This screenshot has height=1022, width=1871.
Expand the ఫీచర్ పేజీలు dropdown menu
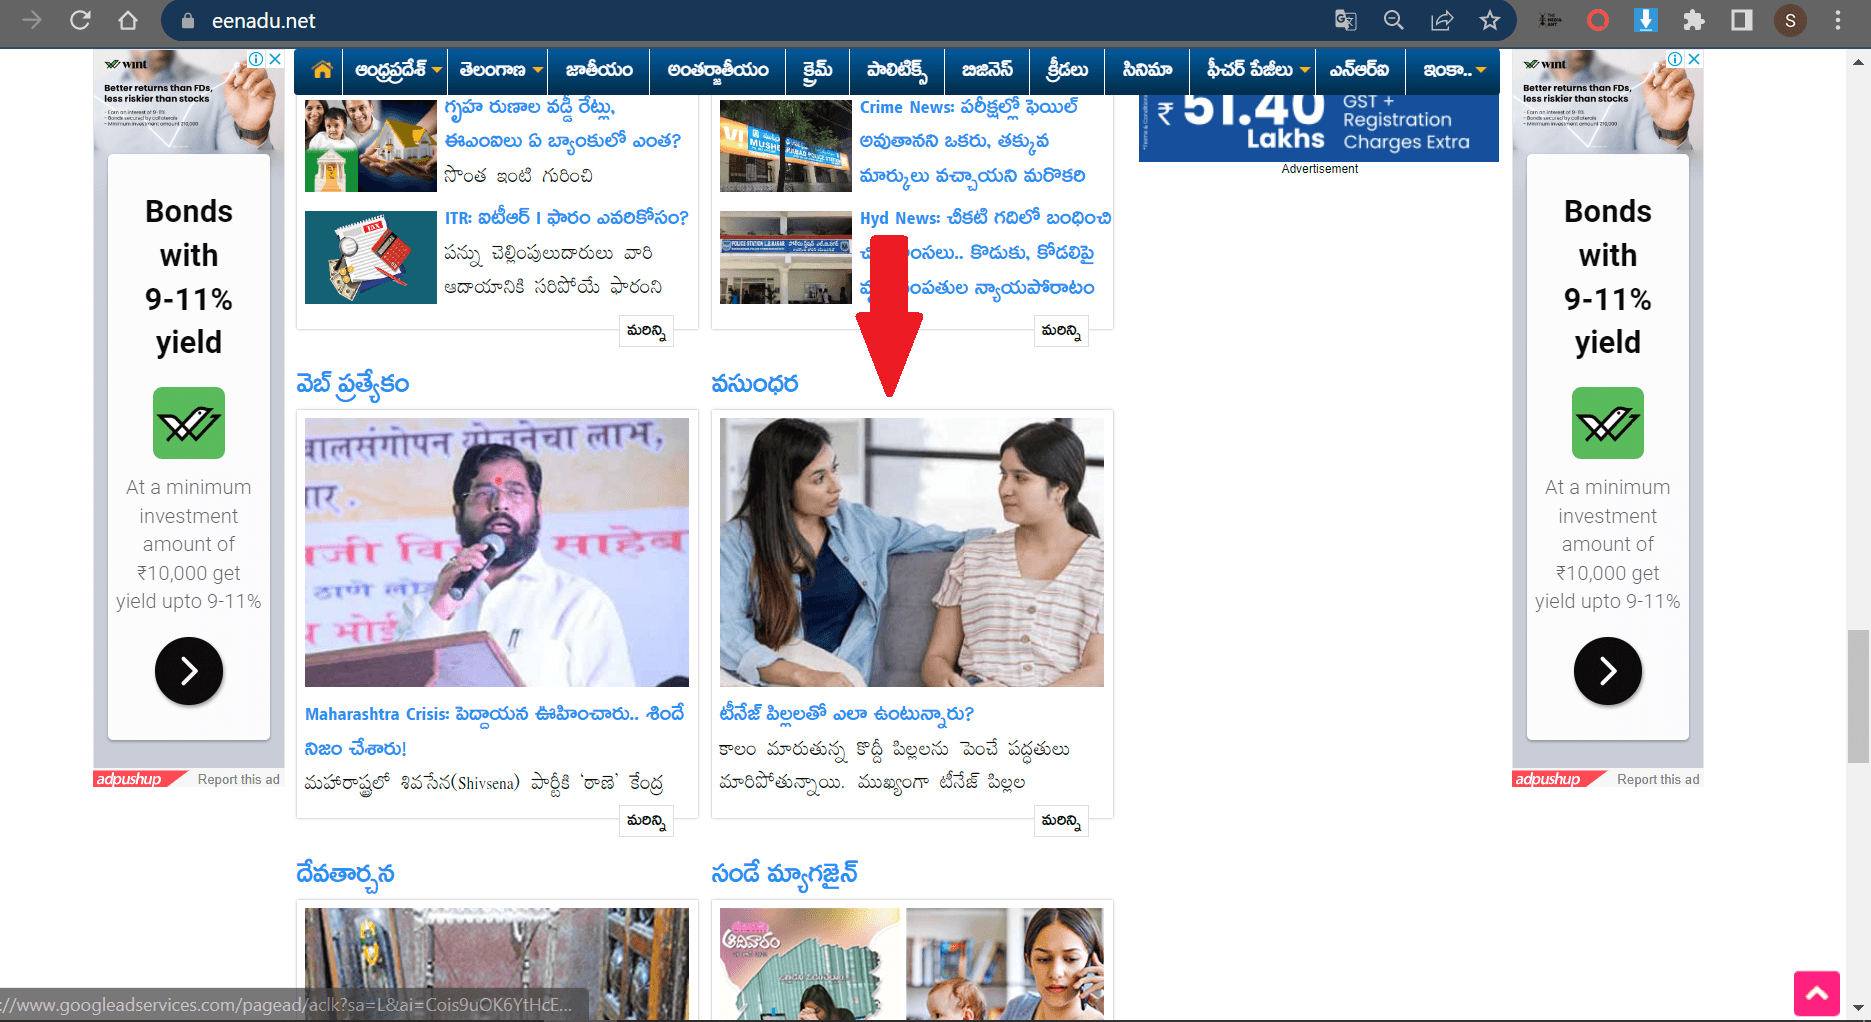(1305, 70)
